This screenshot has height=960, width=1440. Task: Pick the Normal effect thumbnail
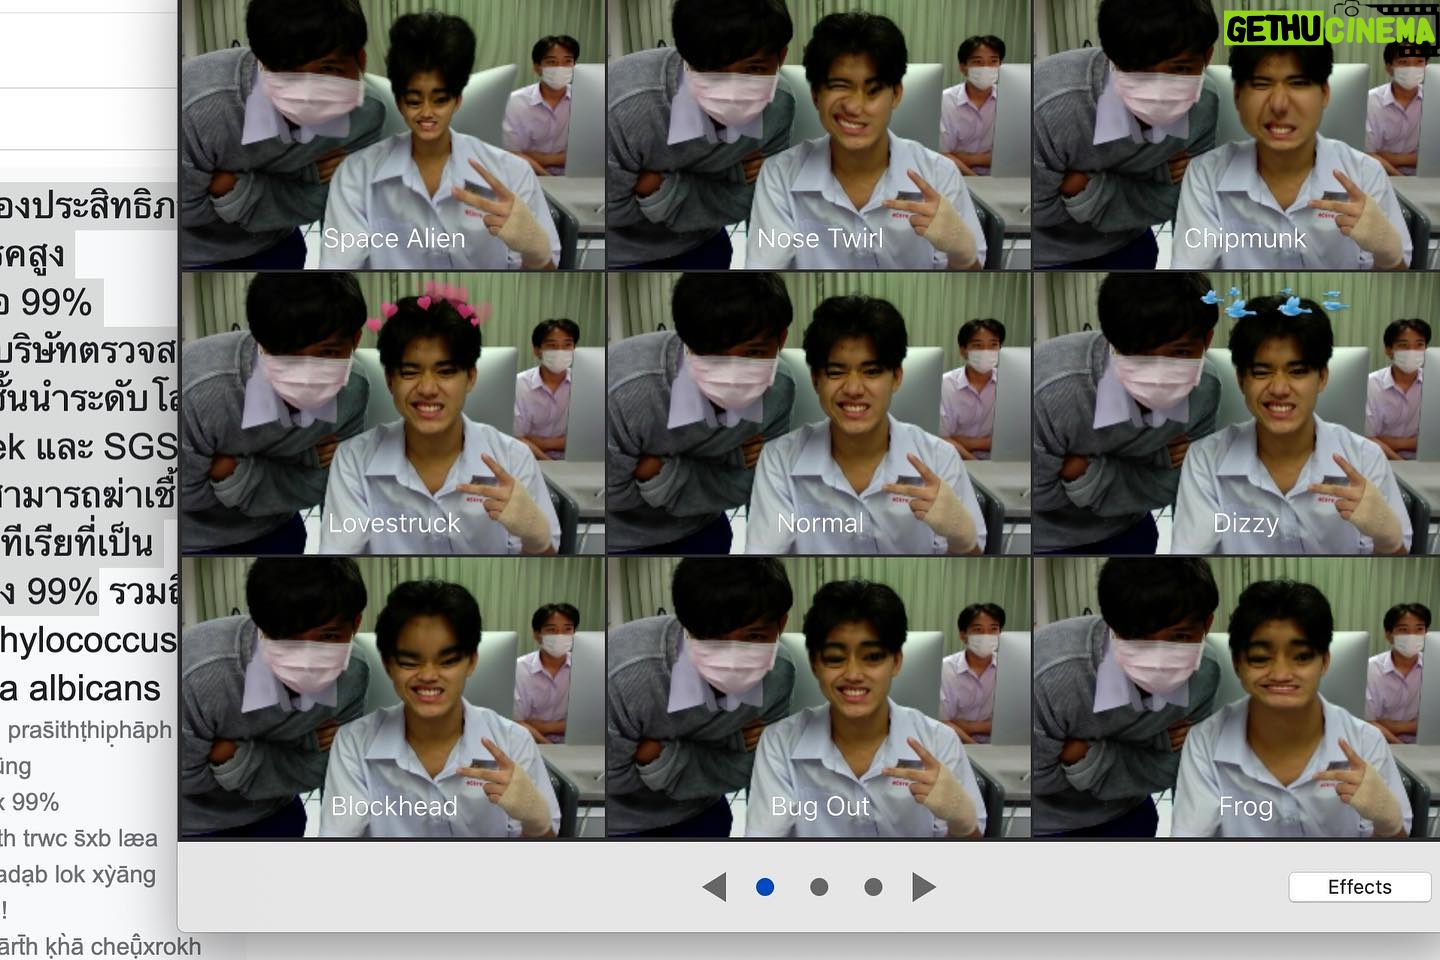819,413
